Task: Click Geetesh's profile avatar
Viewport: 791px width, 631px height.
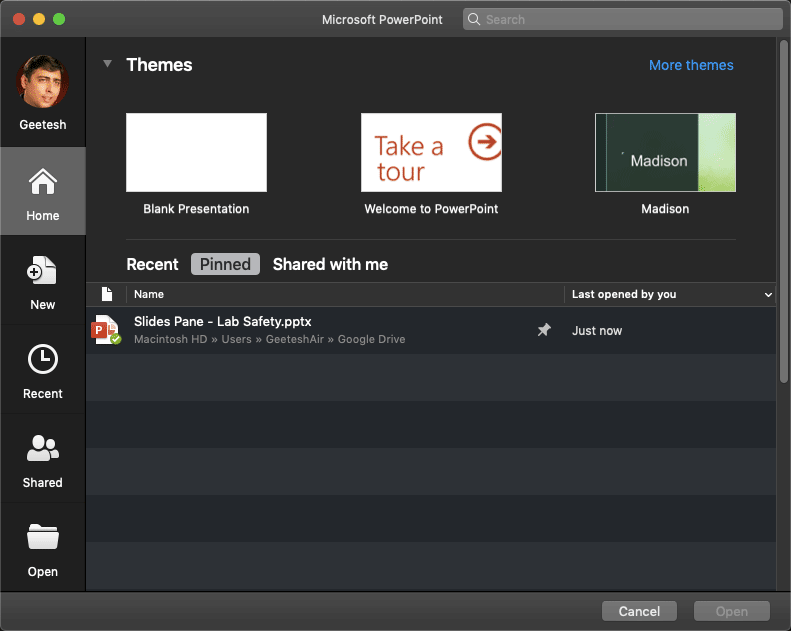Action: [42, 81]
